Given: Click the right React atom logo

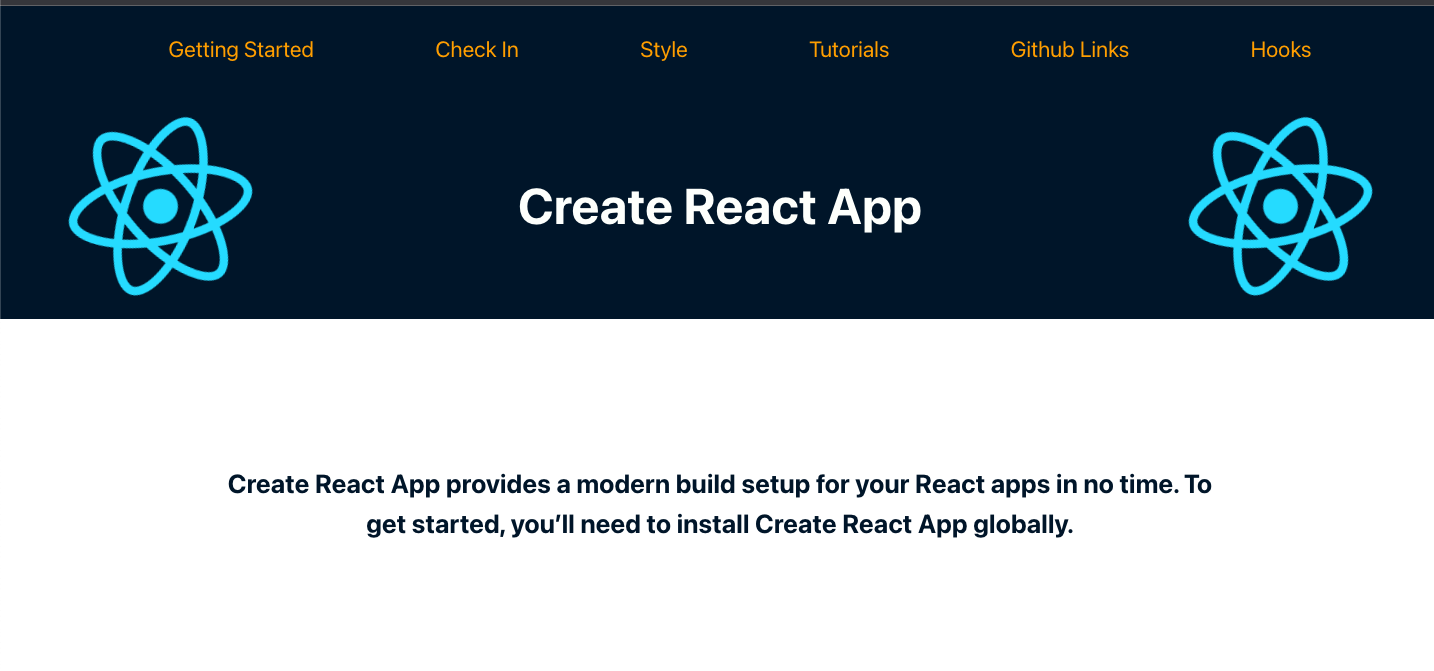Looking at the screenshot, I should pos(1280,206).
